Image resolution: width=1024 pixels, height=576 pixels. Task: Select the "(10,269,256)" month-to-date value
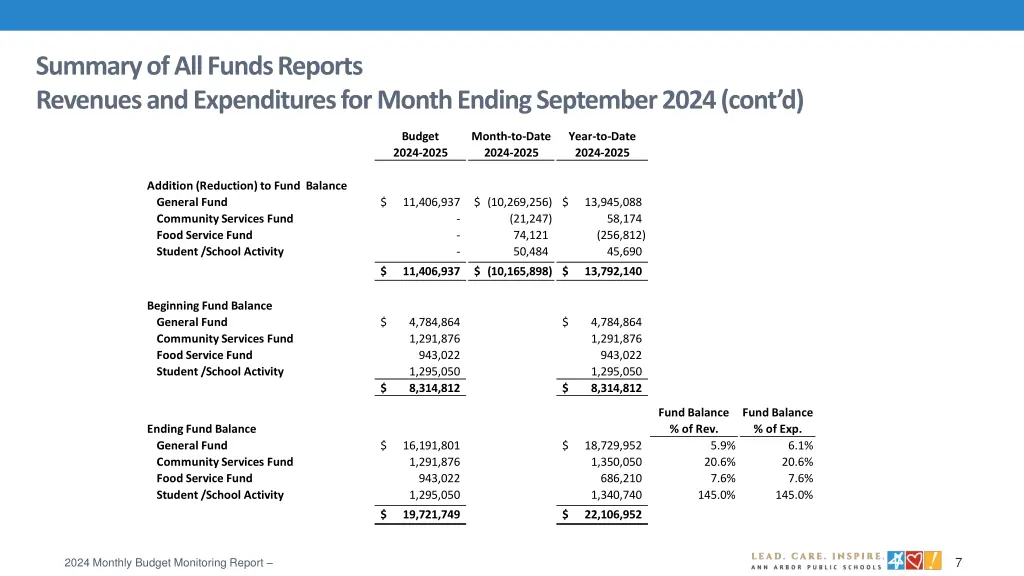click(x=519, y=202)
